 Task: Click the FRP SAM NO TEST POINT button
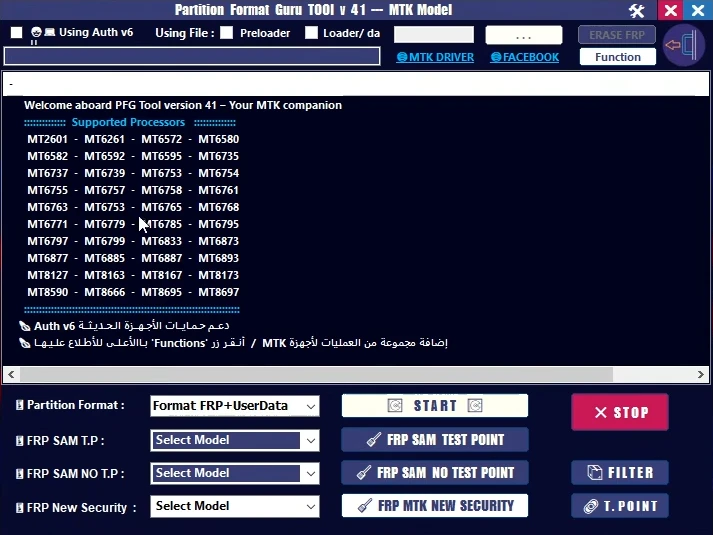[x=435, y=473]
